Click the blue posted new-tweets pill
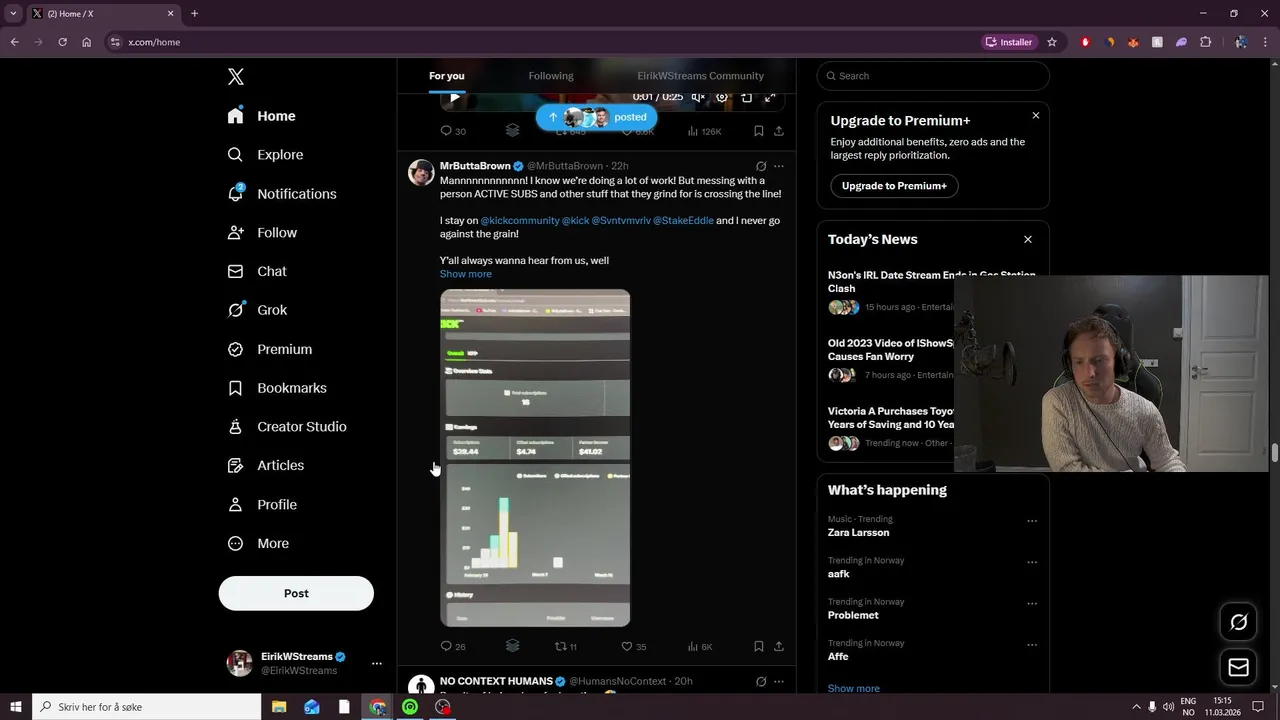 [x=596, y=117]
